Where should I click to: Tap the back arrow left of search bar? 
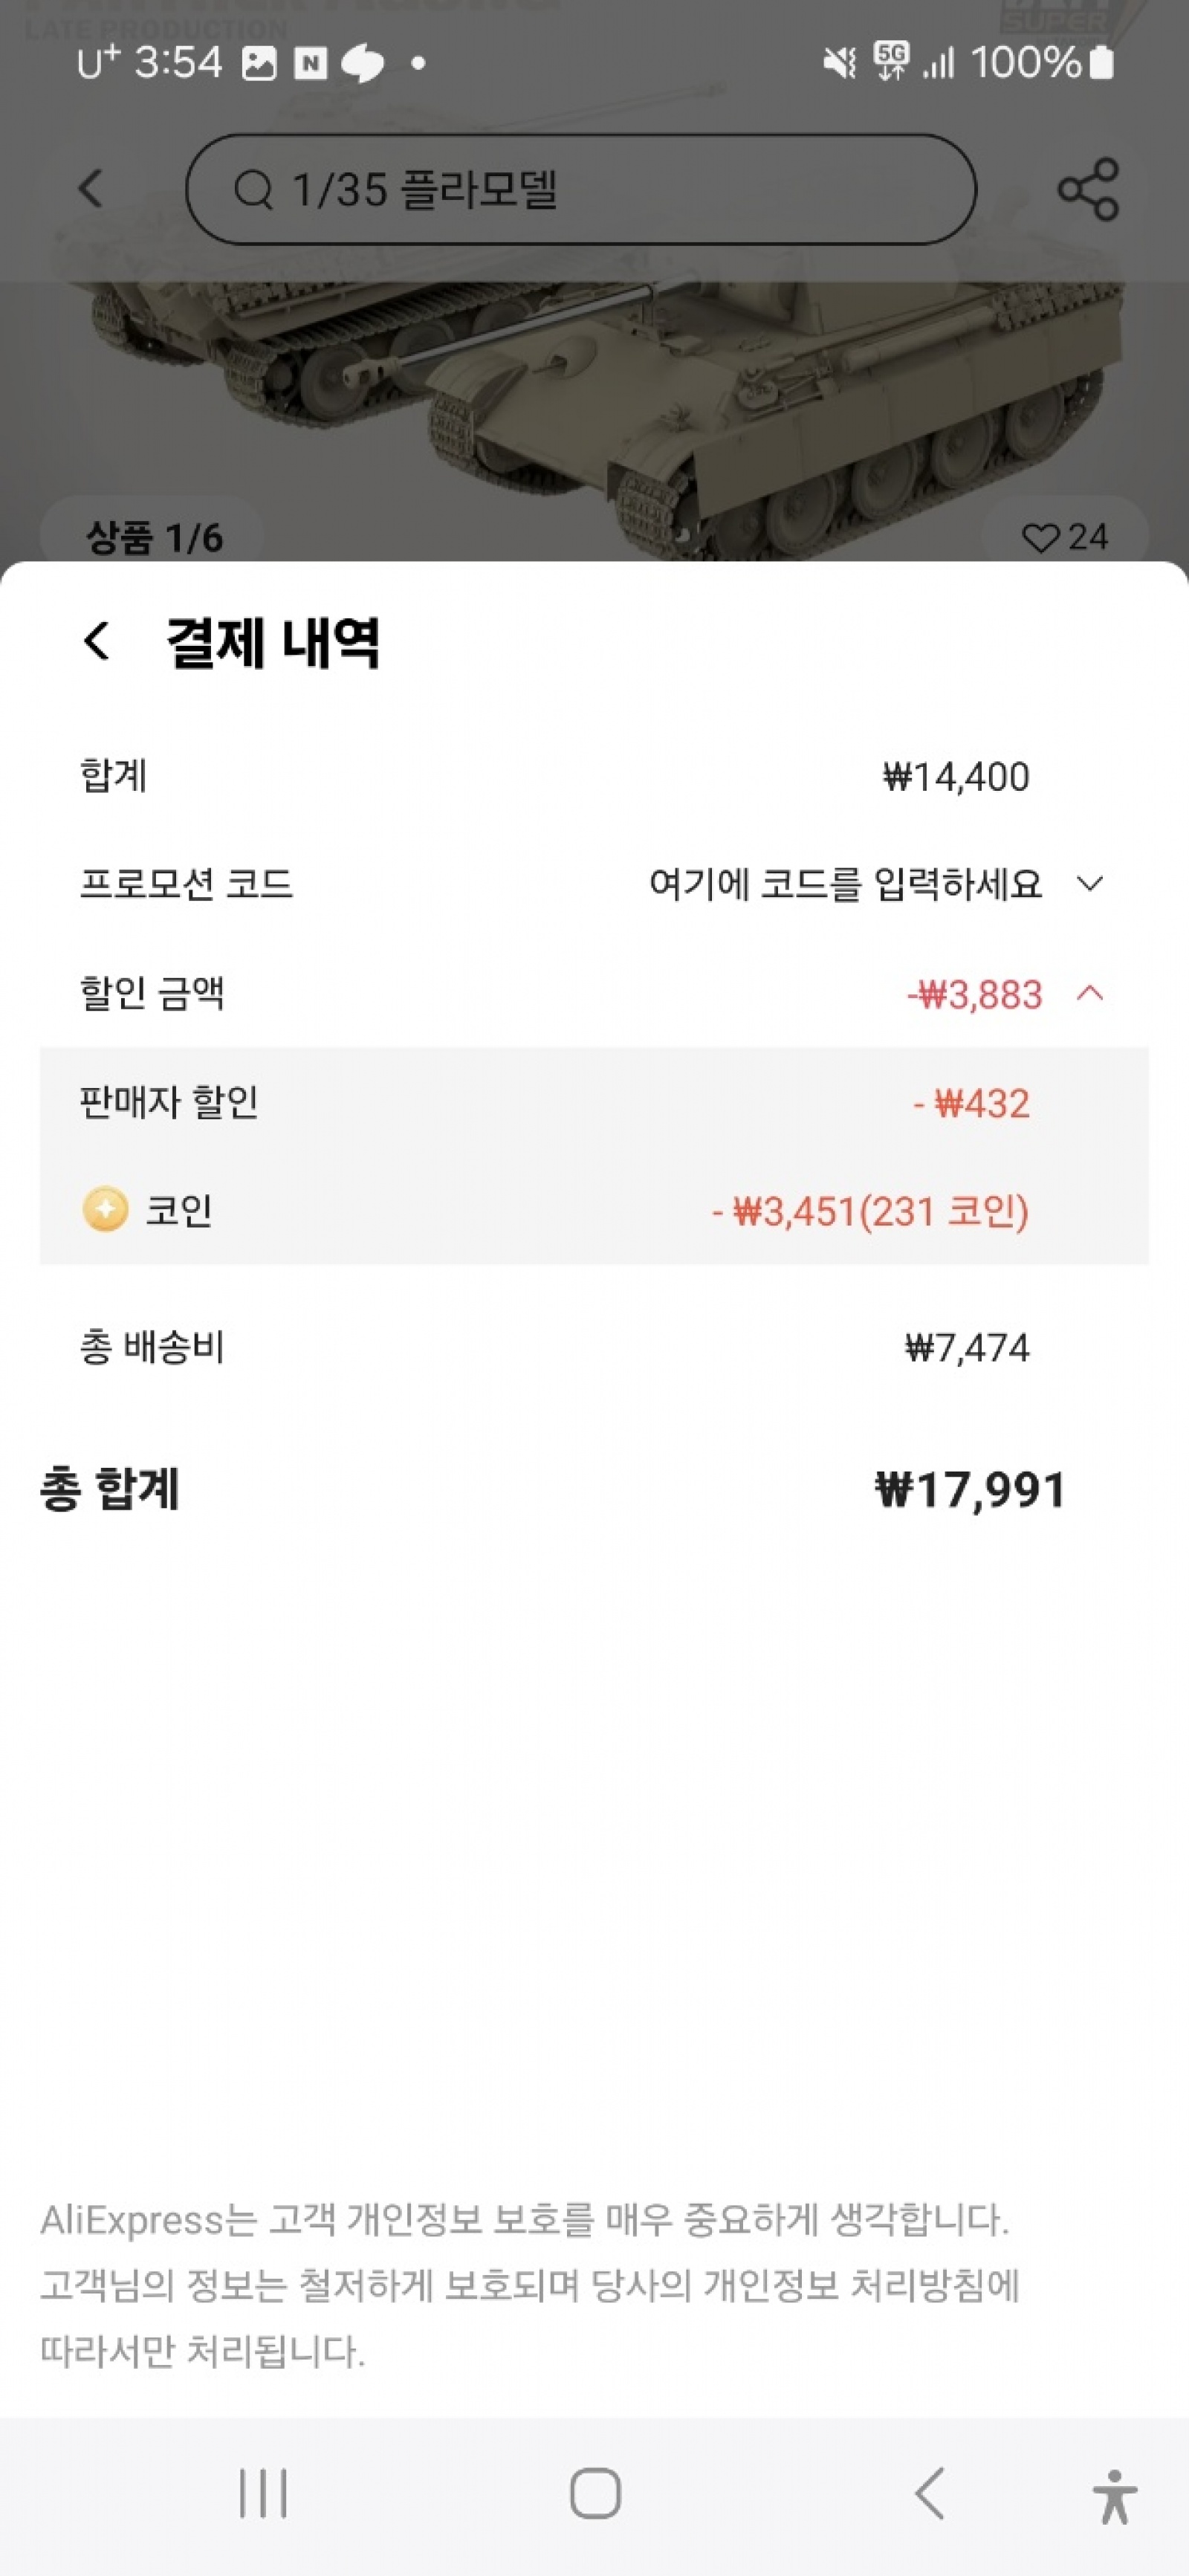click(x=91, y=188)
